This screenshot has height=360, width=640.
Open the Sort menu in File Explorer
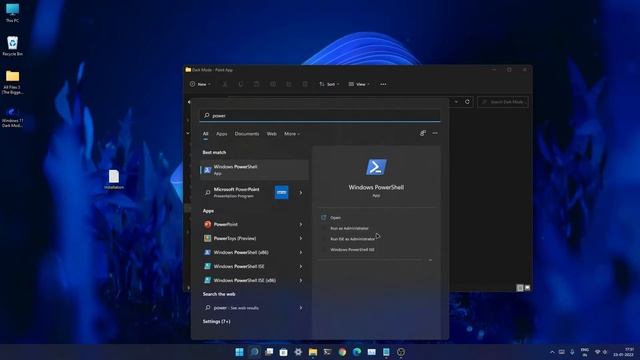[329, 84]
